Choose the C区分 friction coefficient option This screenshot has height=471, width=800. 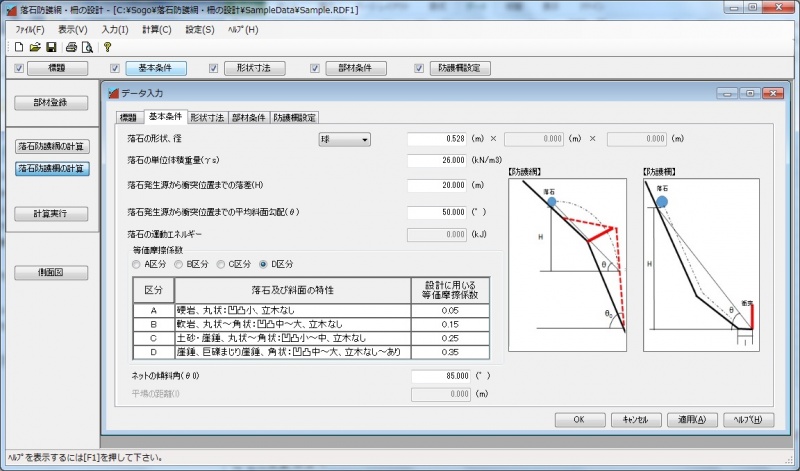[x=221, y=264]
